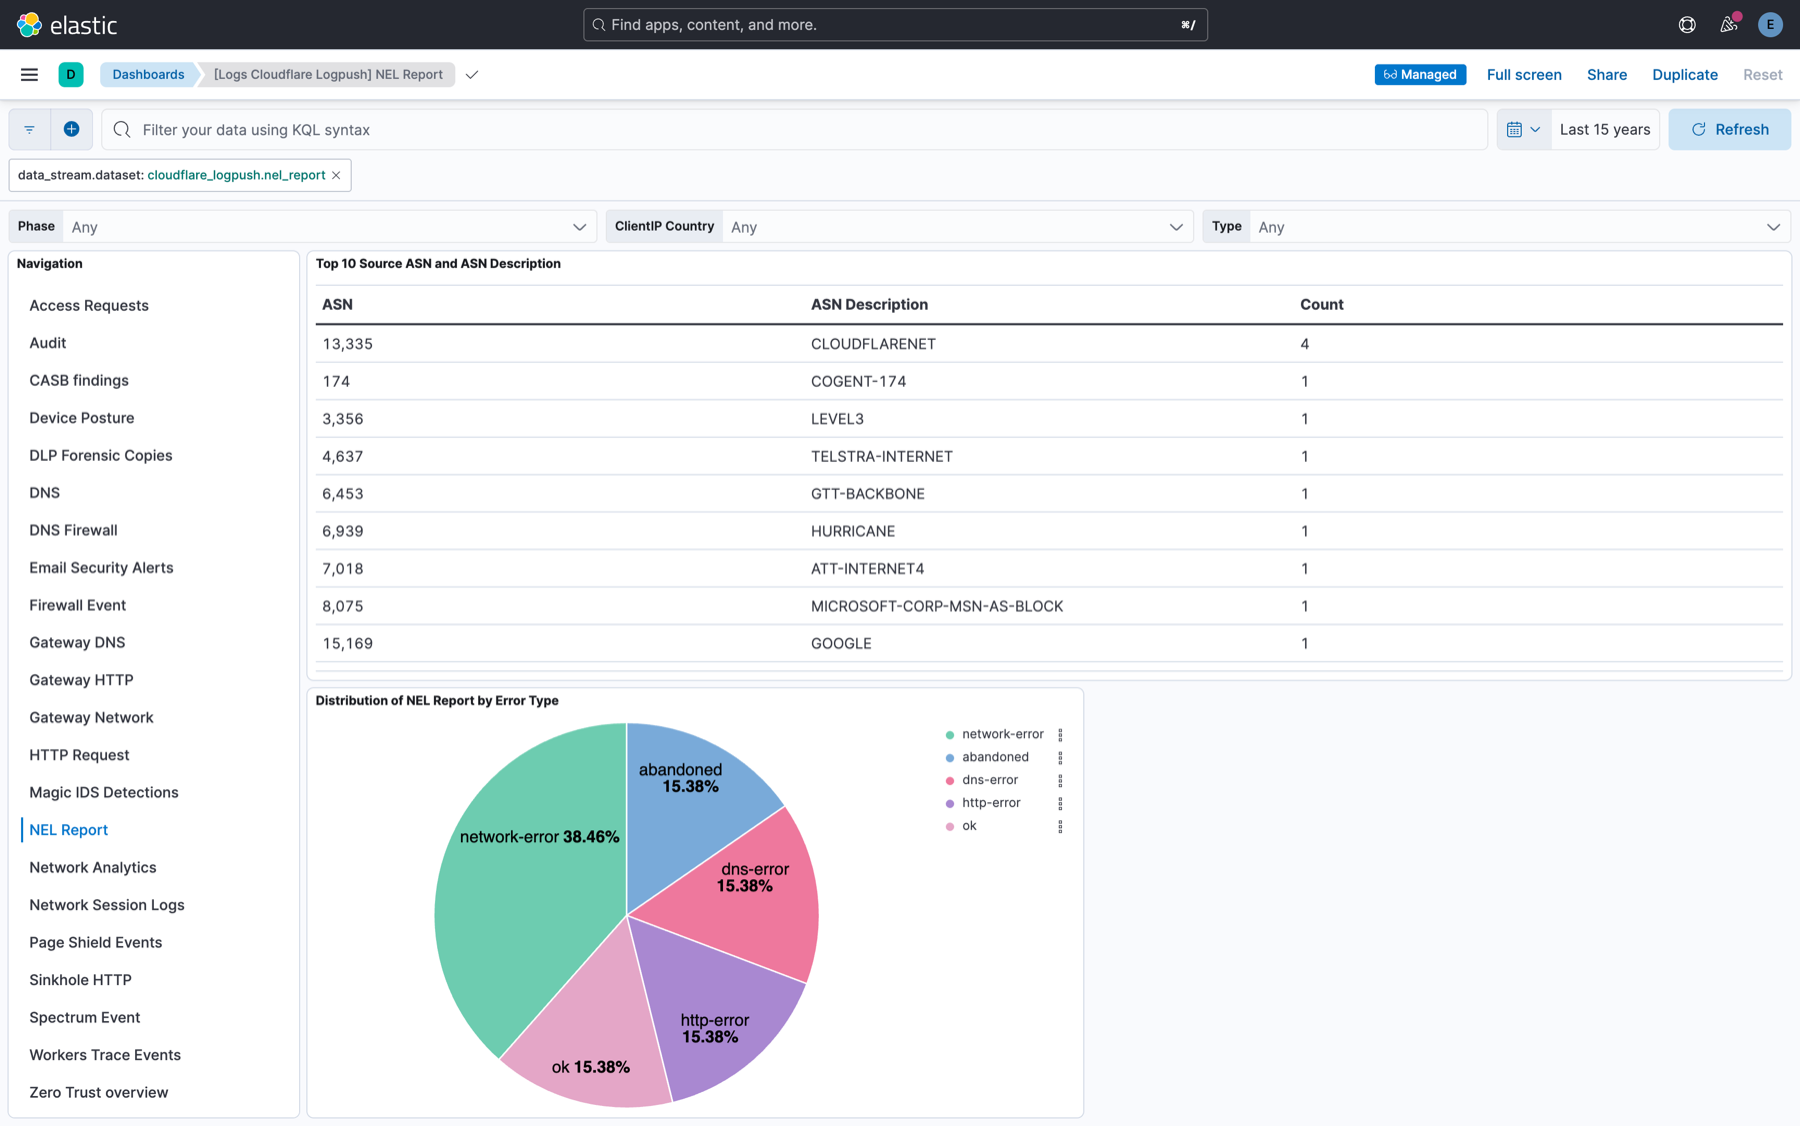Expand the Phase filter dropdown
Screen dimensions: 1800x1126
tap(329, 227)
